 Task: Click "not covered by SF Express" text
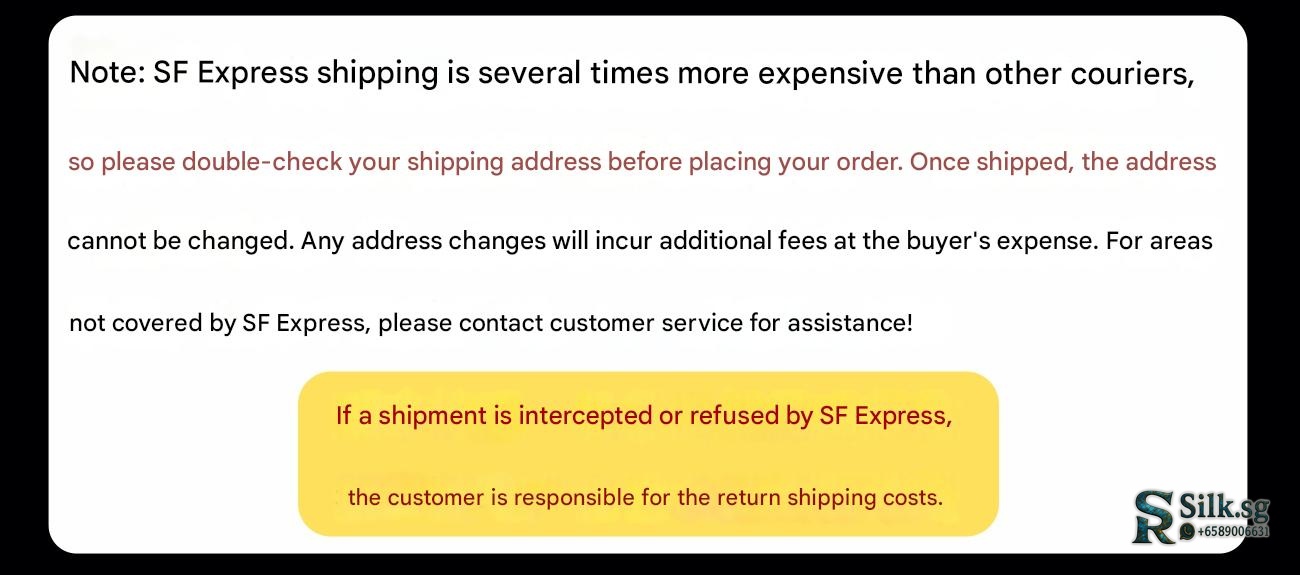(215, 324)
